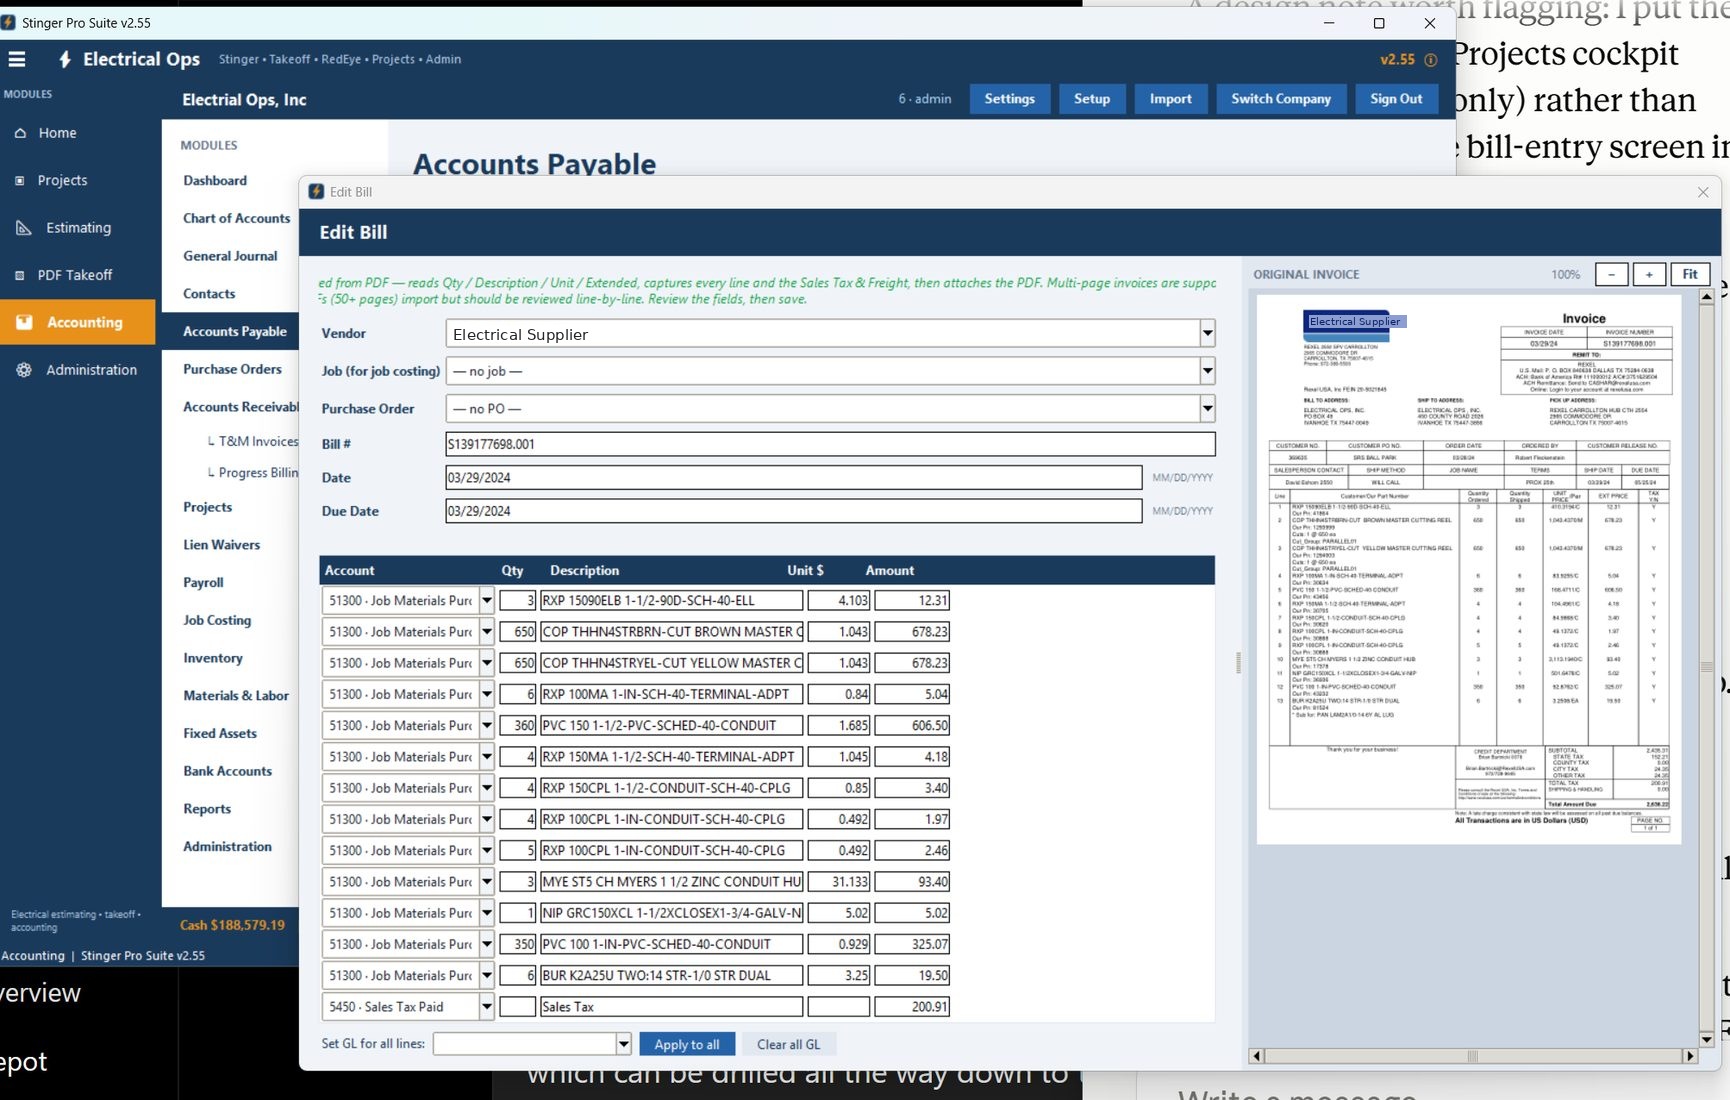The height and width of the screenshot is (1100, 1730).
Task: Click the Projects sidebar icon
Action: [19, 181]
